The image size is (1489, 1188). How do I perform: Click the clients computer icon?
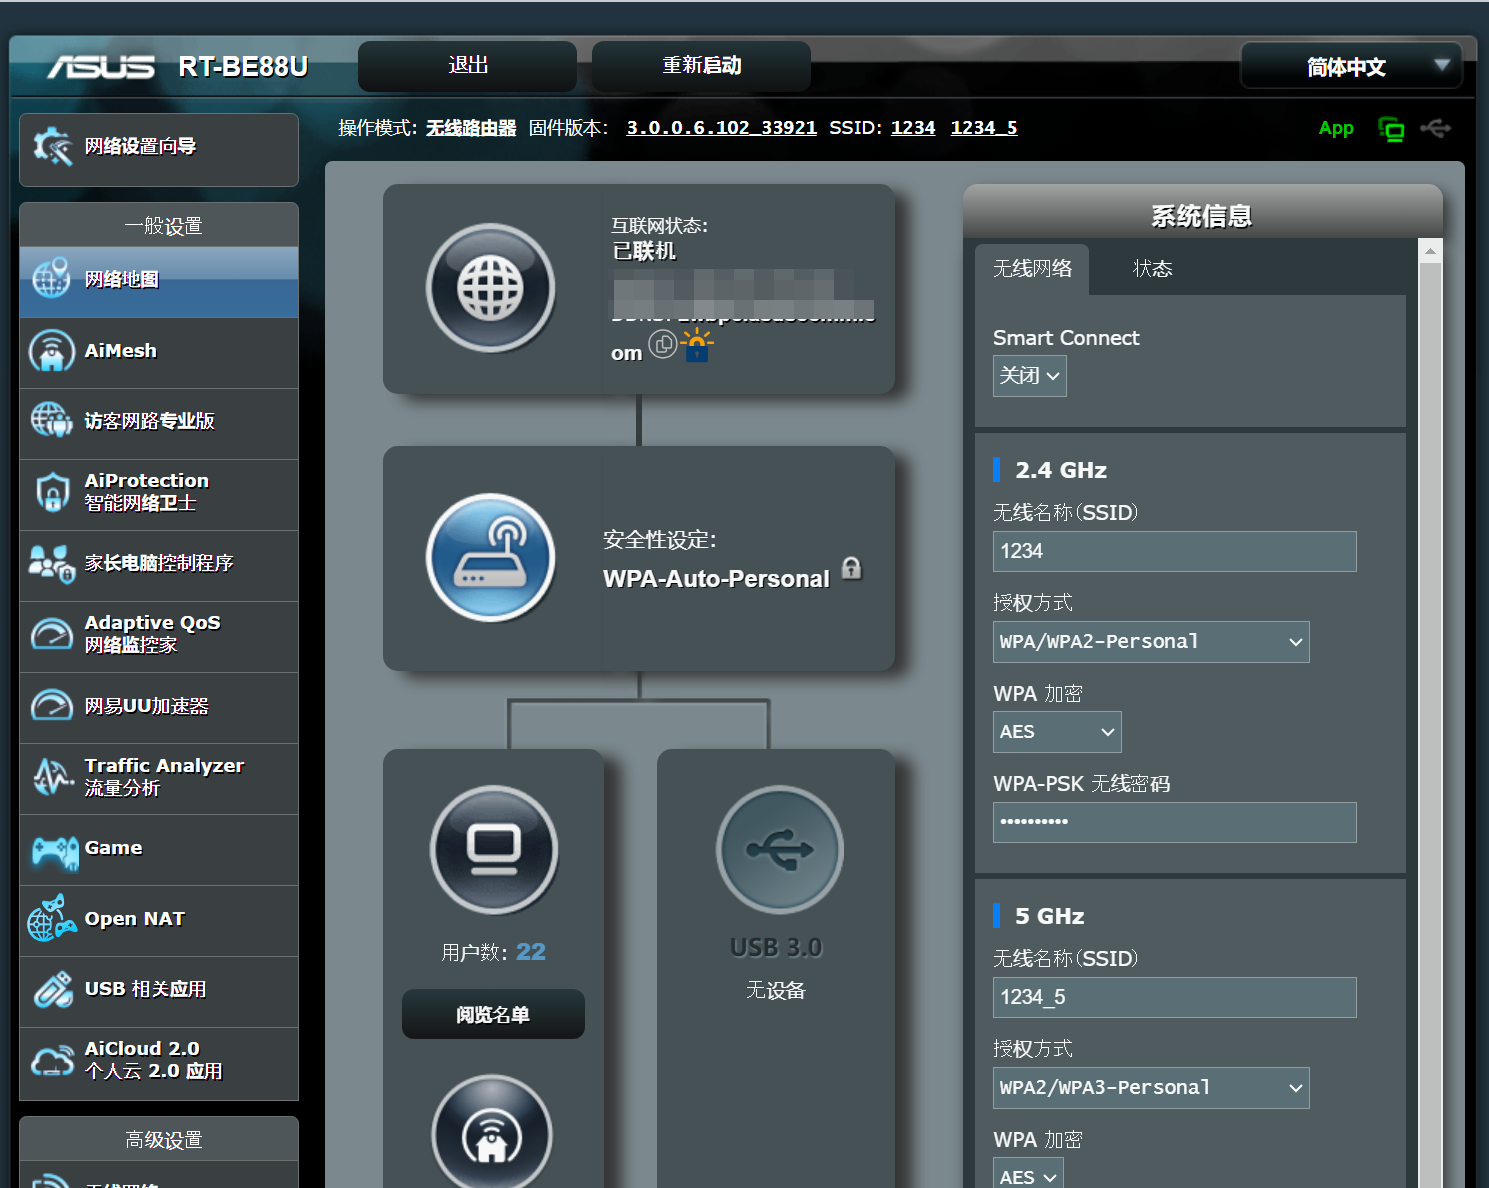[494, 849]
